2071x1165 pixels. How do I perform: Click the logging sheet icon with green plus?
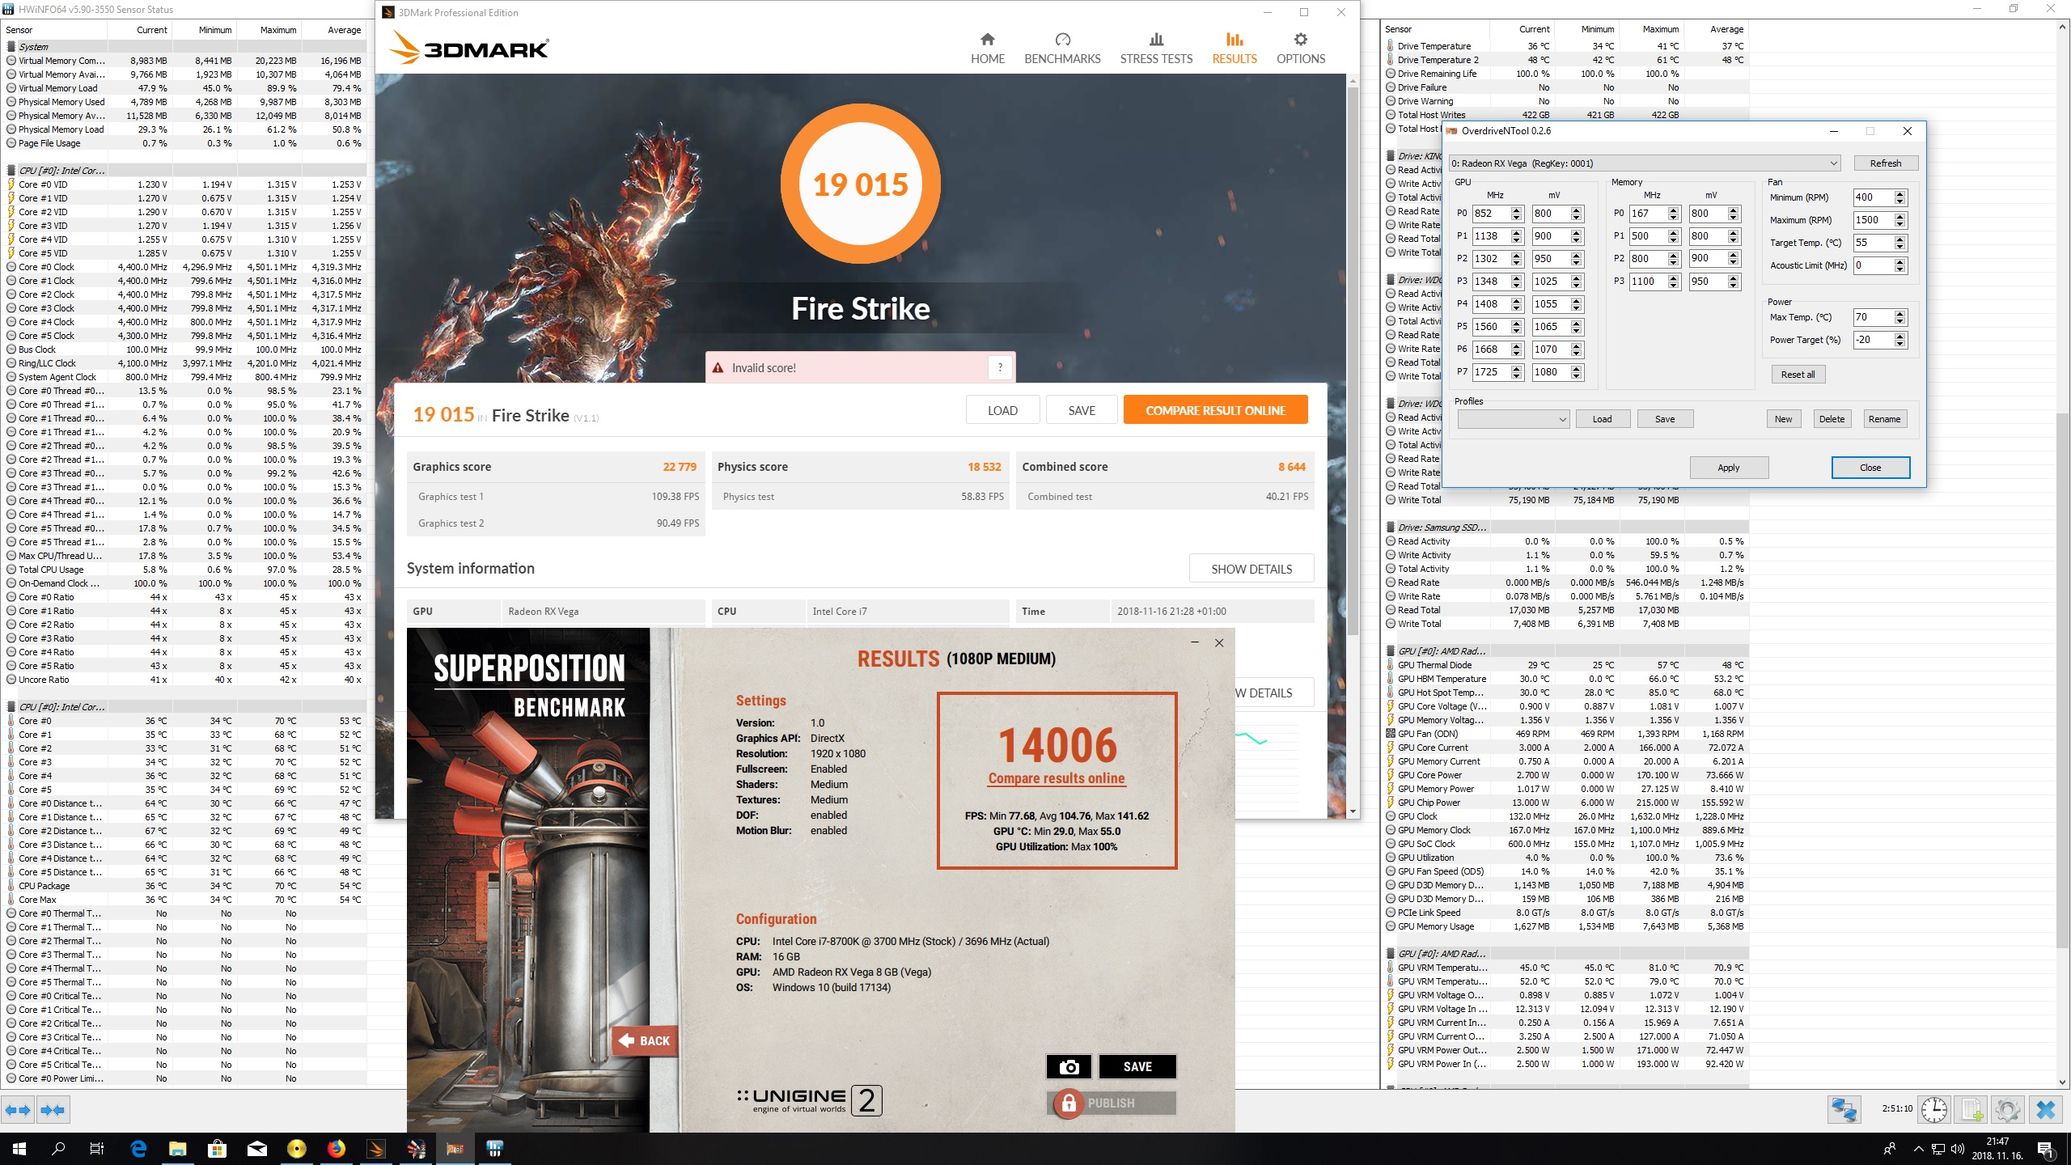1972,1110
